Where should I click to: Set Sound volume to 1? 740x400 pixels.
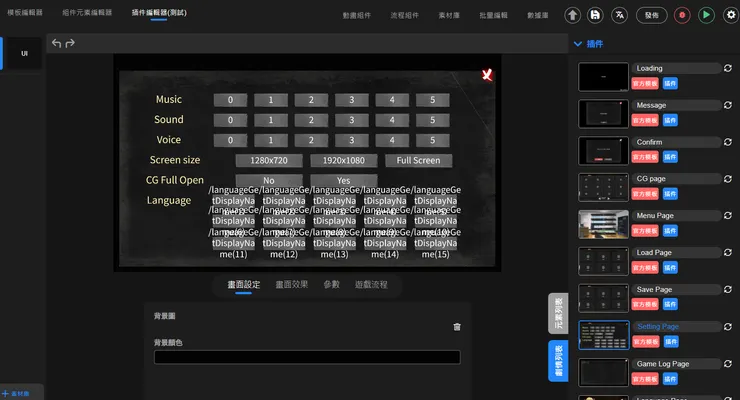click(271, 120)
